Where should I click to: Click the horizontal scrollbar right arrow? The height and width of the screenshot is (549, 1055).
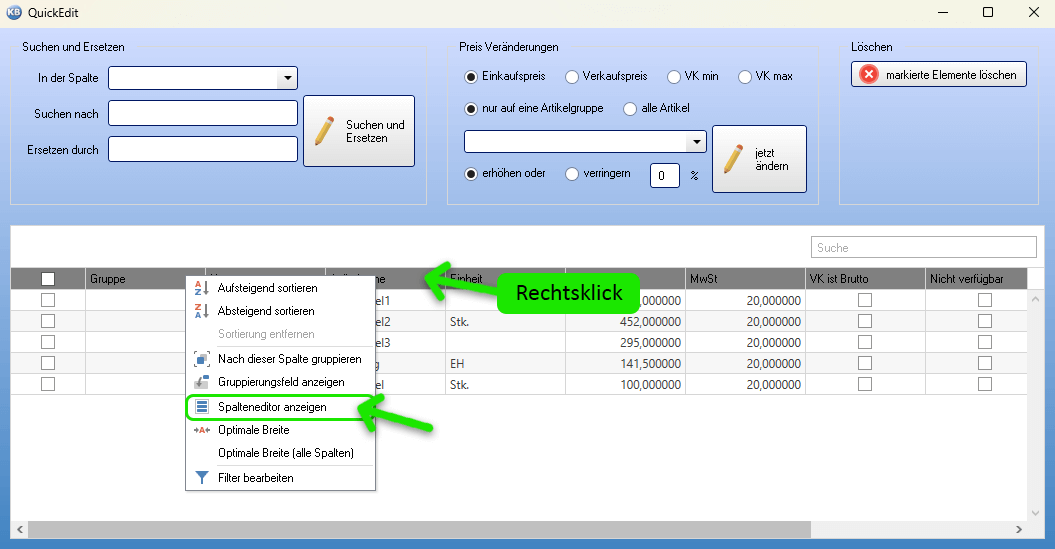coord(1019,530)
